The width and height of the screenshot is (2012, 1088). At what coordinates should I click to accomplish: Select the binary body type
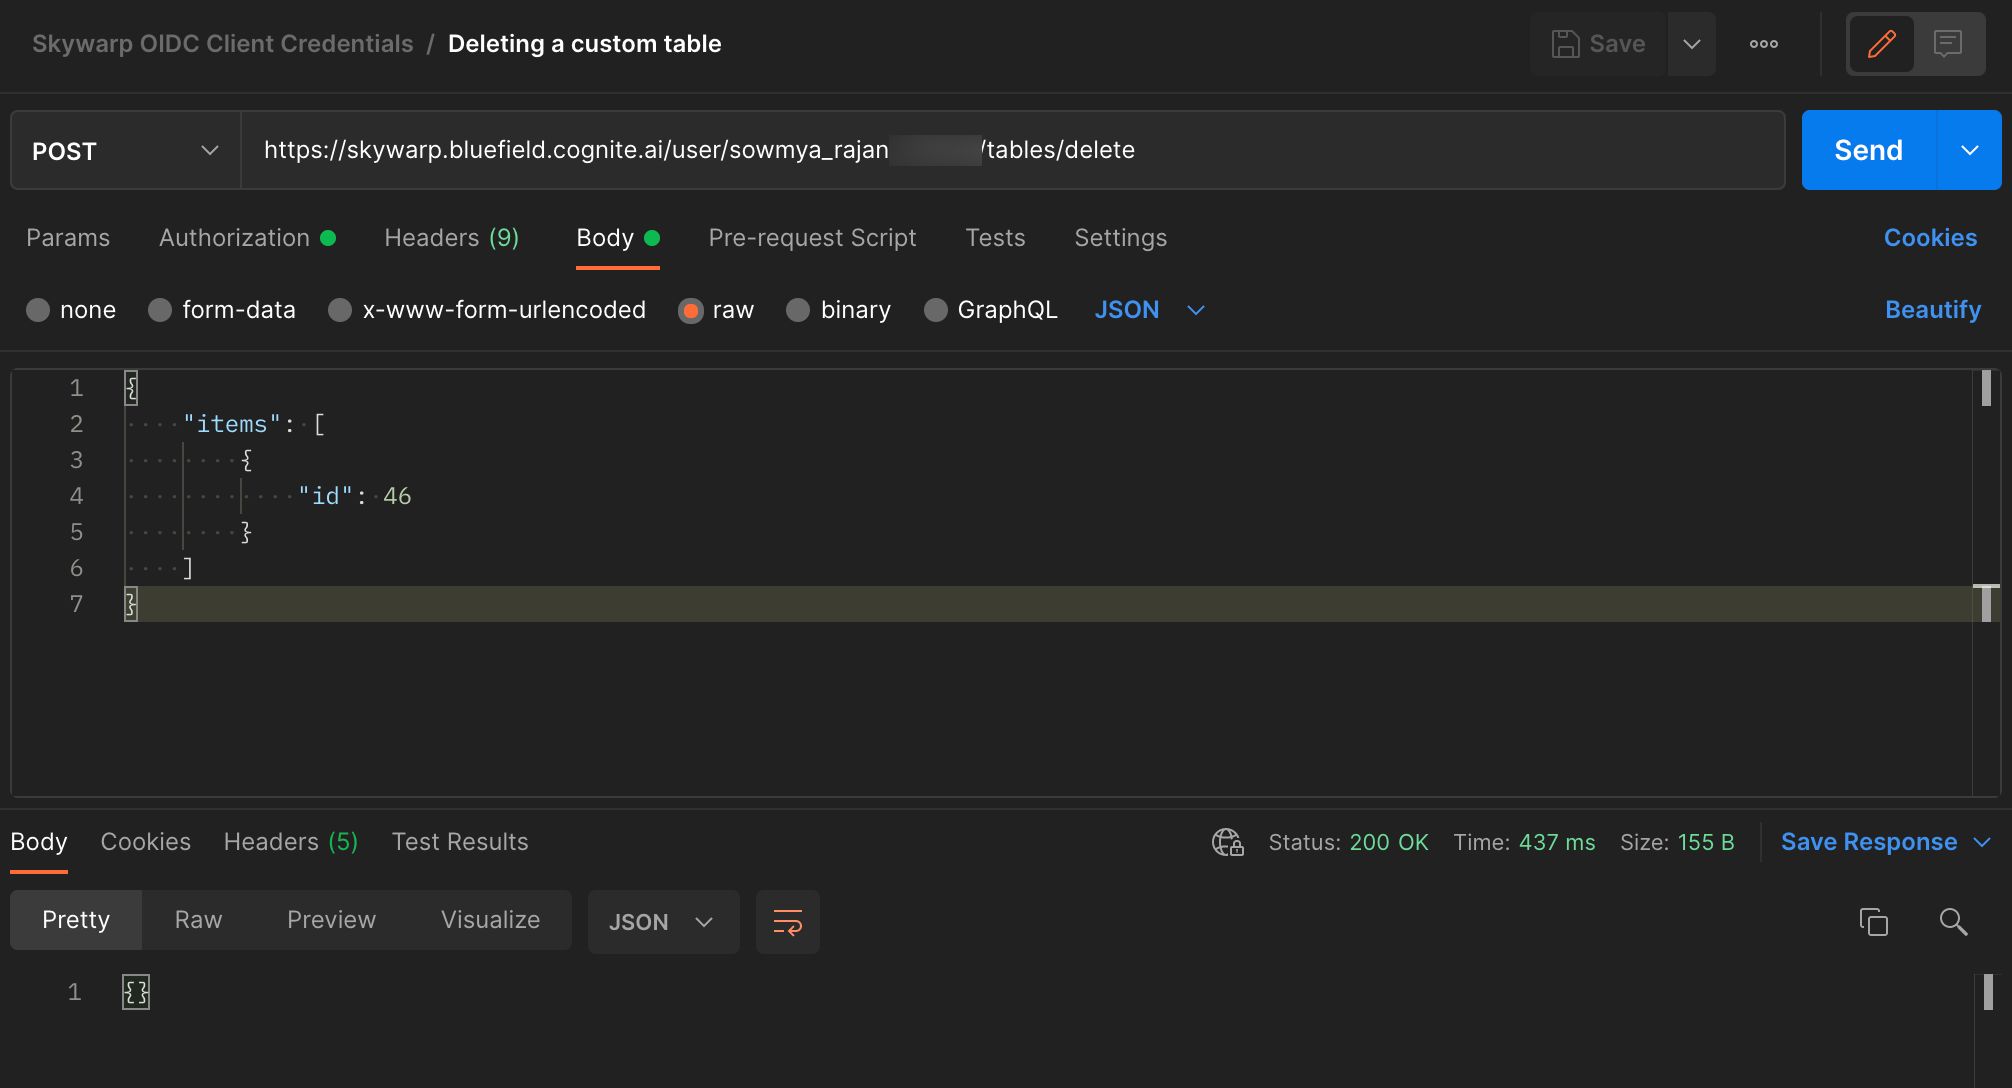[x=838, y=310]
